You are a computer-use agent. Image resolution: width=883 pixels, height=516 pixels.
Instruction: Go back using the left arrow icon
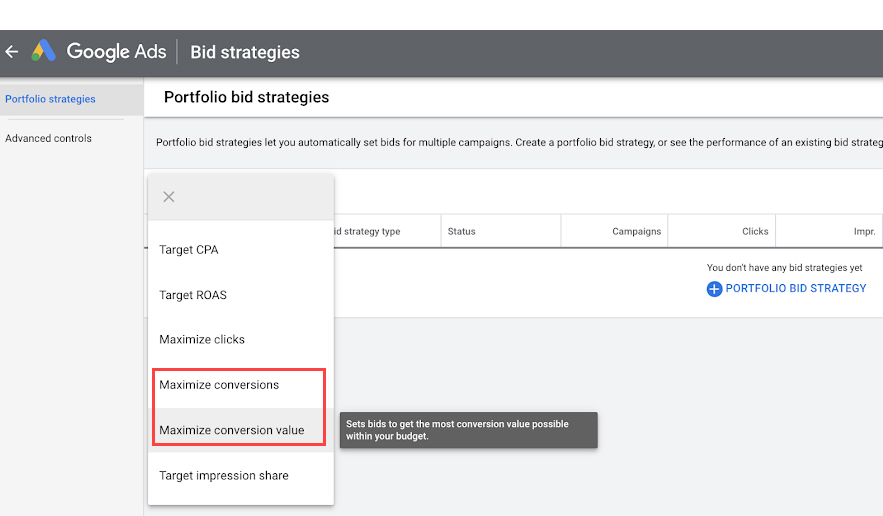pyautogui.click(x=12, y=52)
